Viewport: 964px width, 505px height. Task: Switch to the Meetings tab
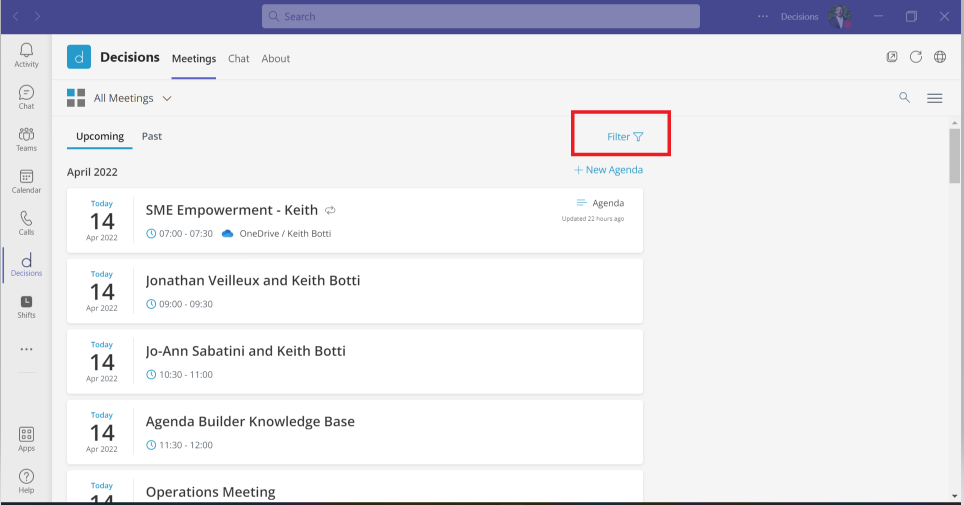(x=194, y=58)
